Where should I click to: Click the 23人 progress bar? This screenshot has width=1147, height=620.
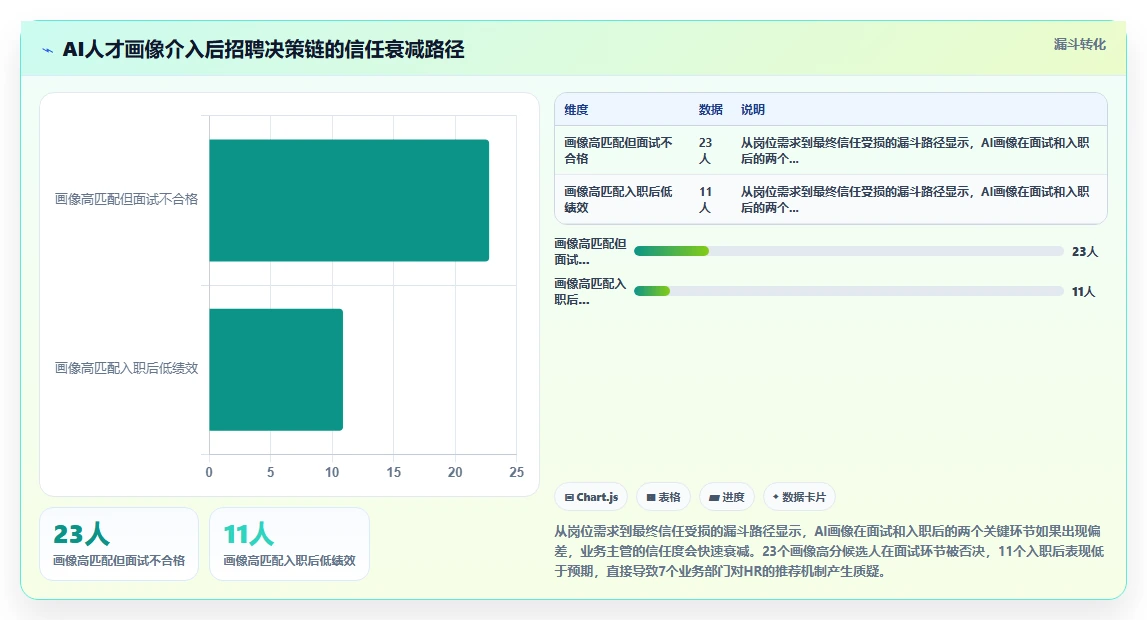point(849,252)
